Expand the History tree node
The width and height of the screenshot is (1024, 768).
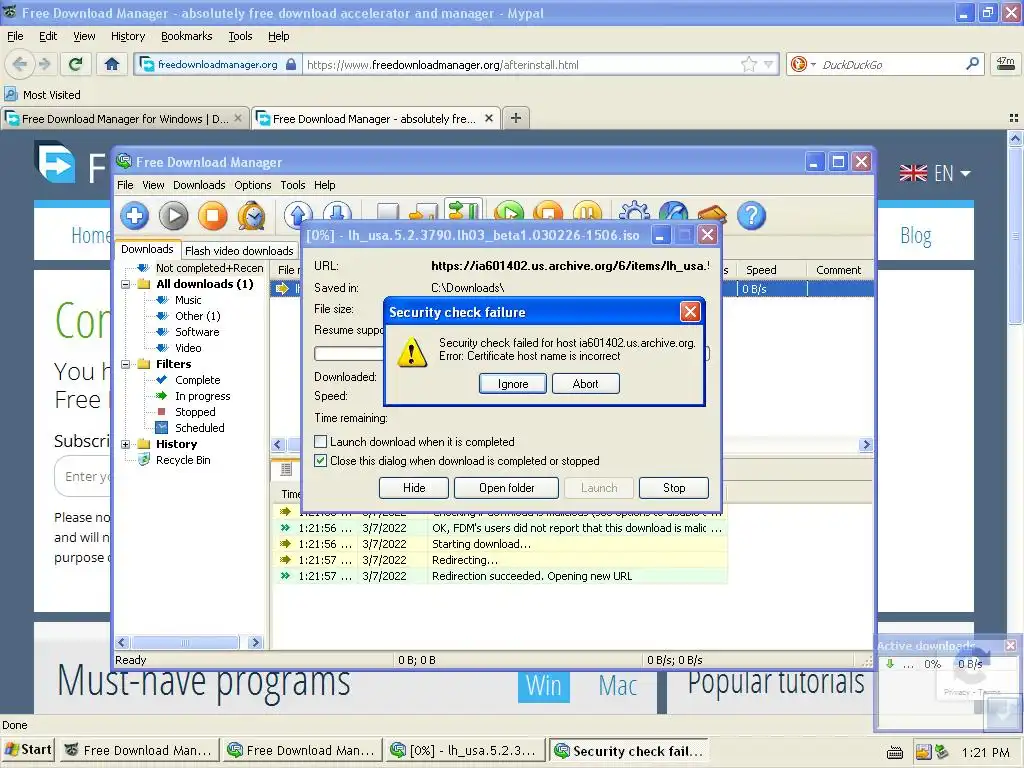click(x=125, y=444)
